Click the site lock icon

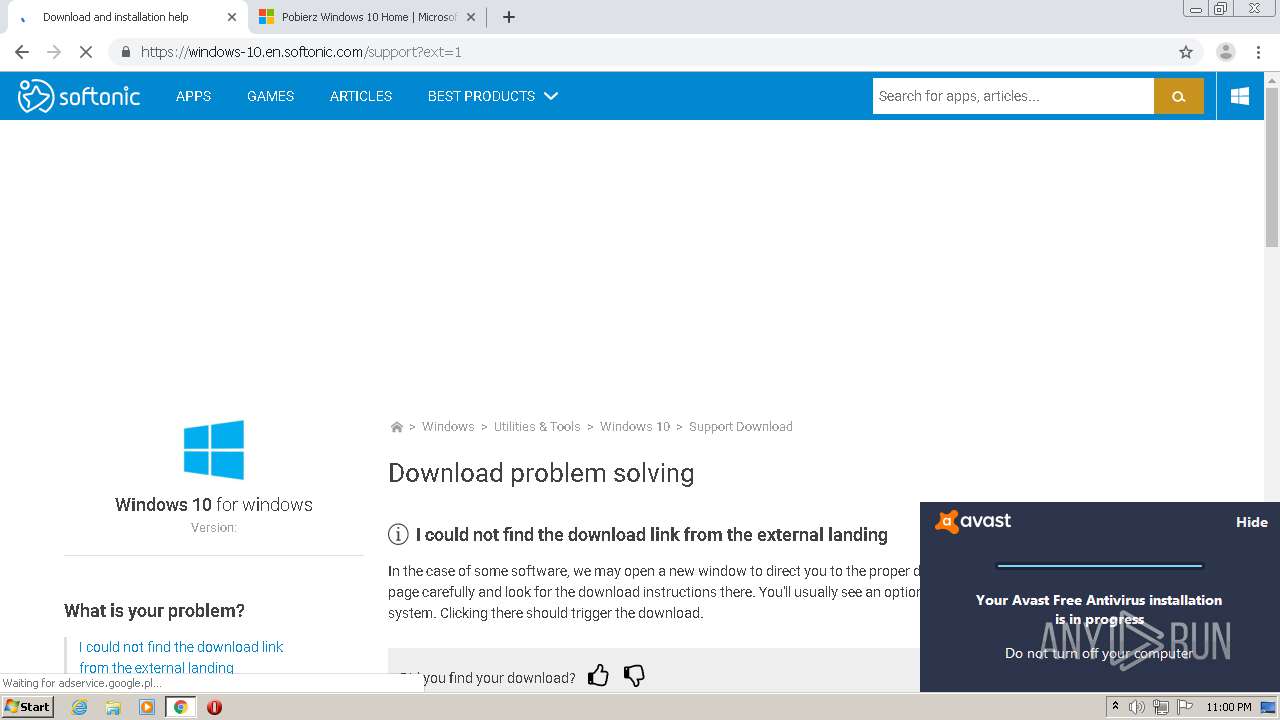pos(125,52)
